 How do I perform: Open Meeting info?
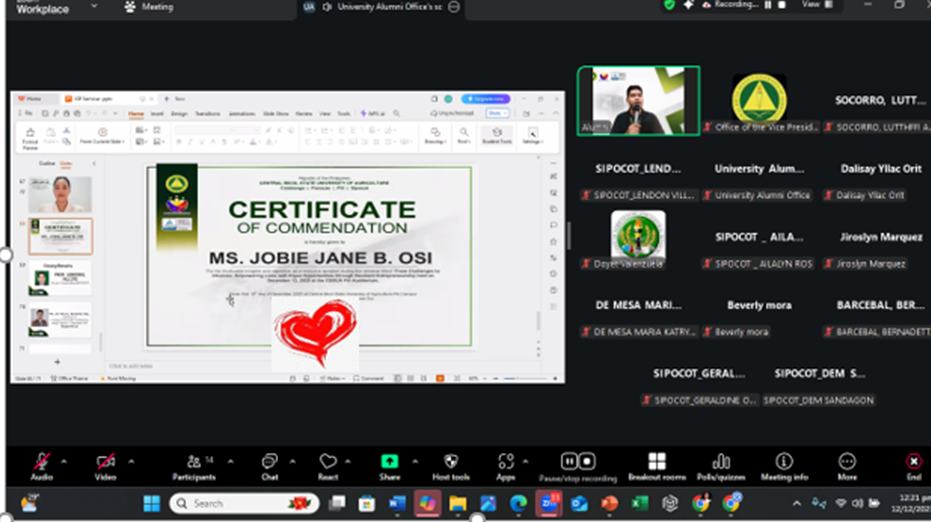(x=784, y=463)
